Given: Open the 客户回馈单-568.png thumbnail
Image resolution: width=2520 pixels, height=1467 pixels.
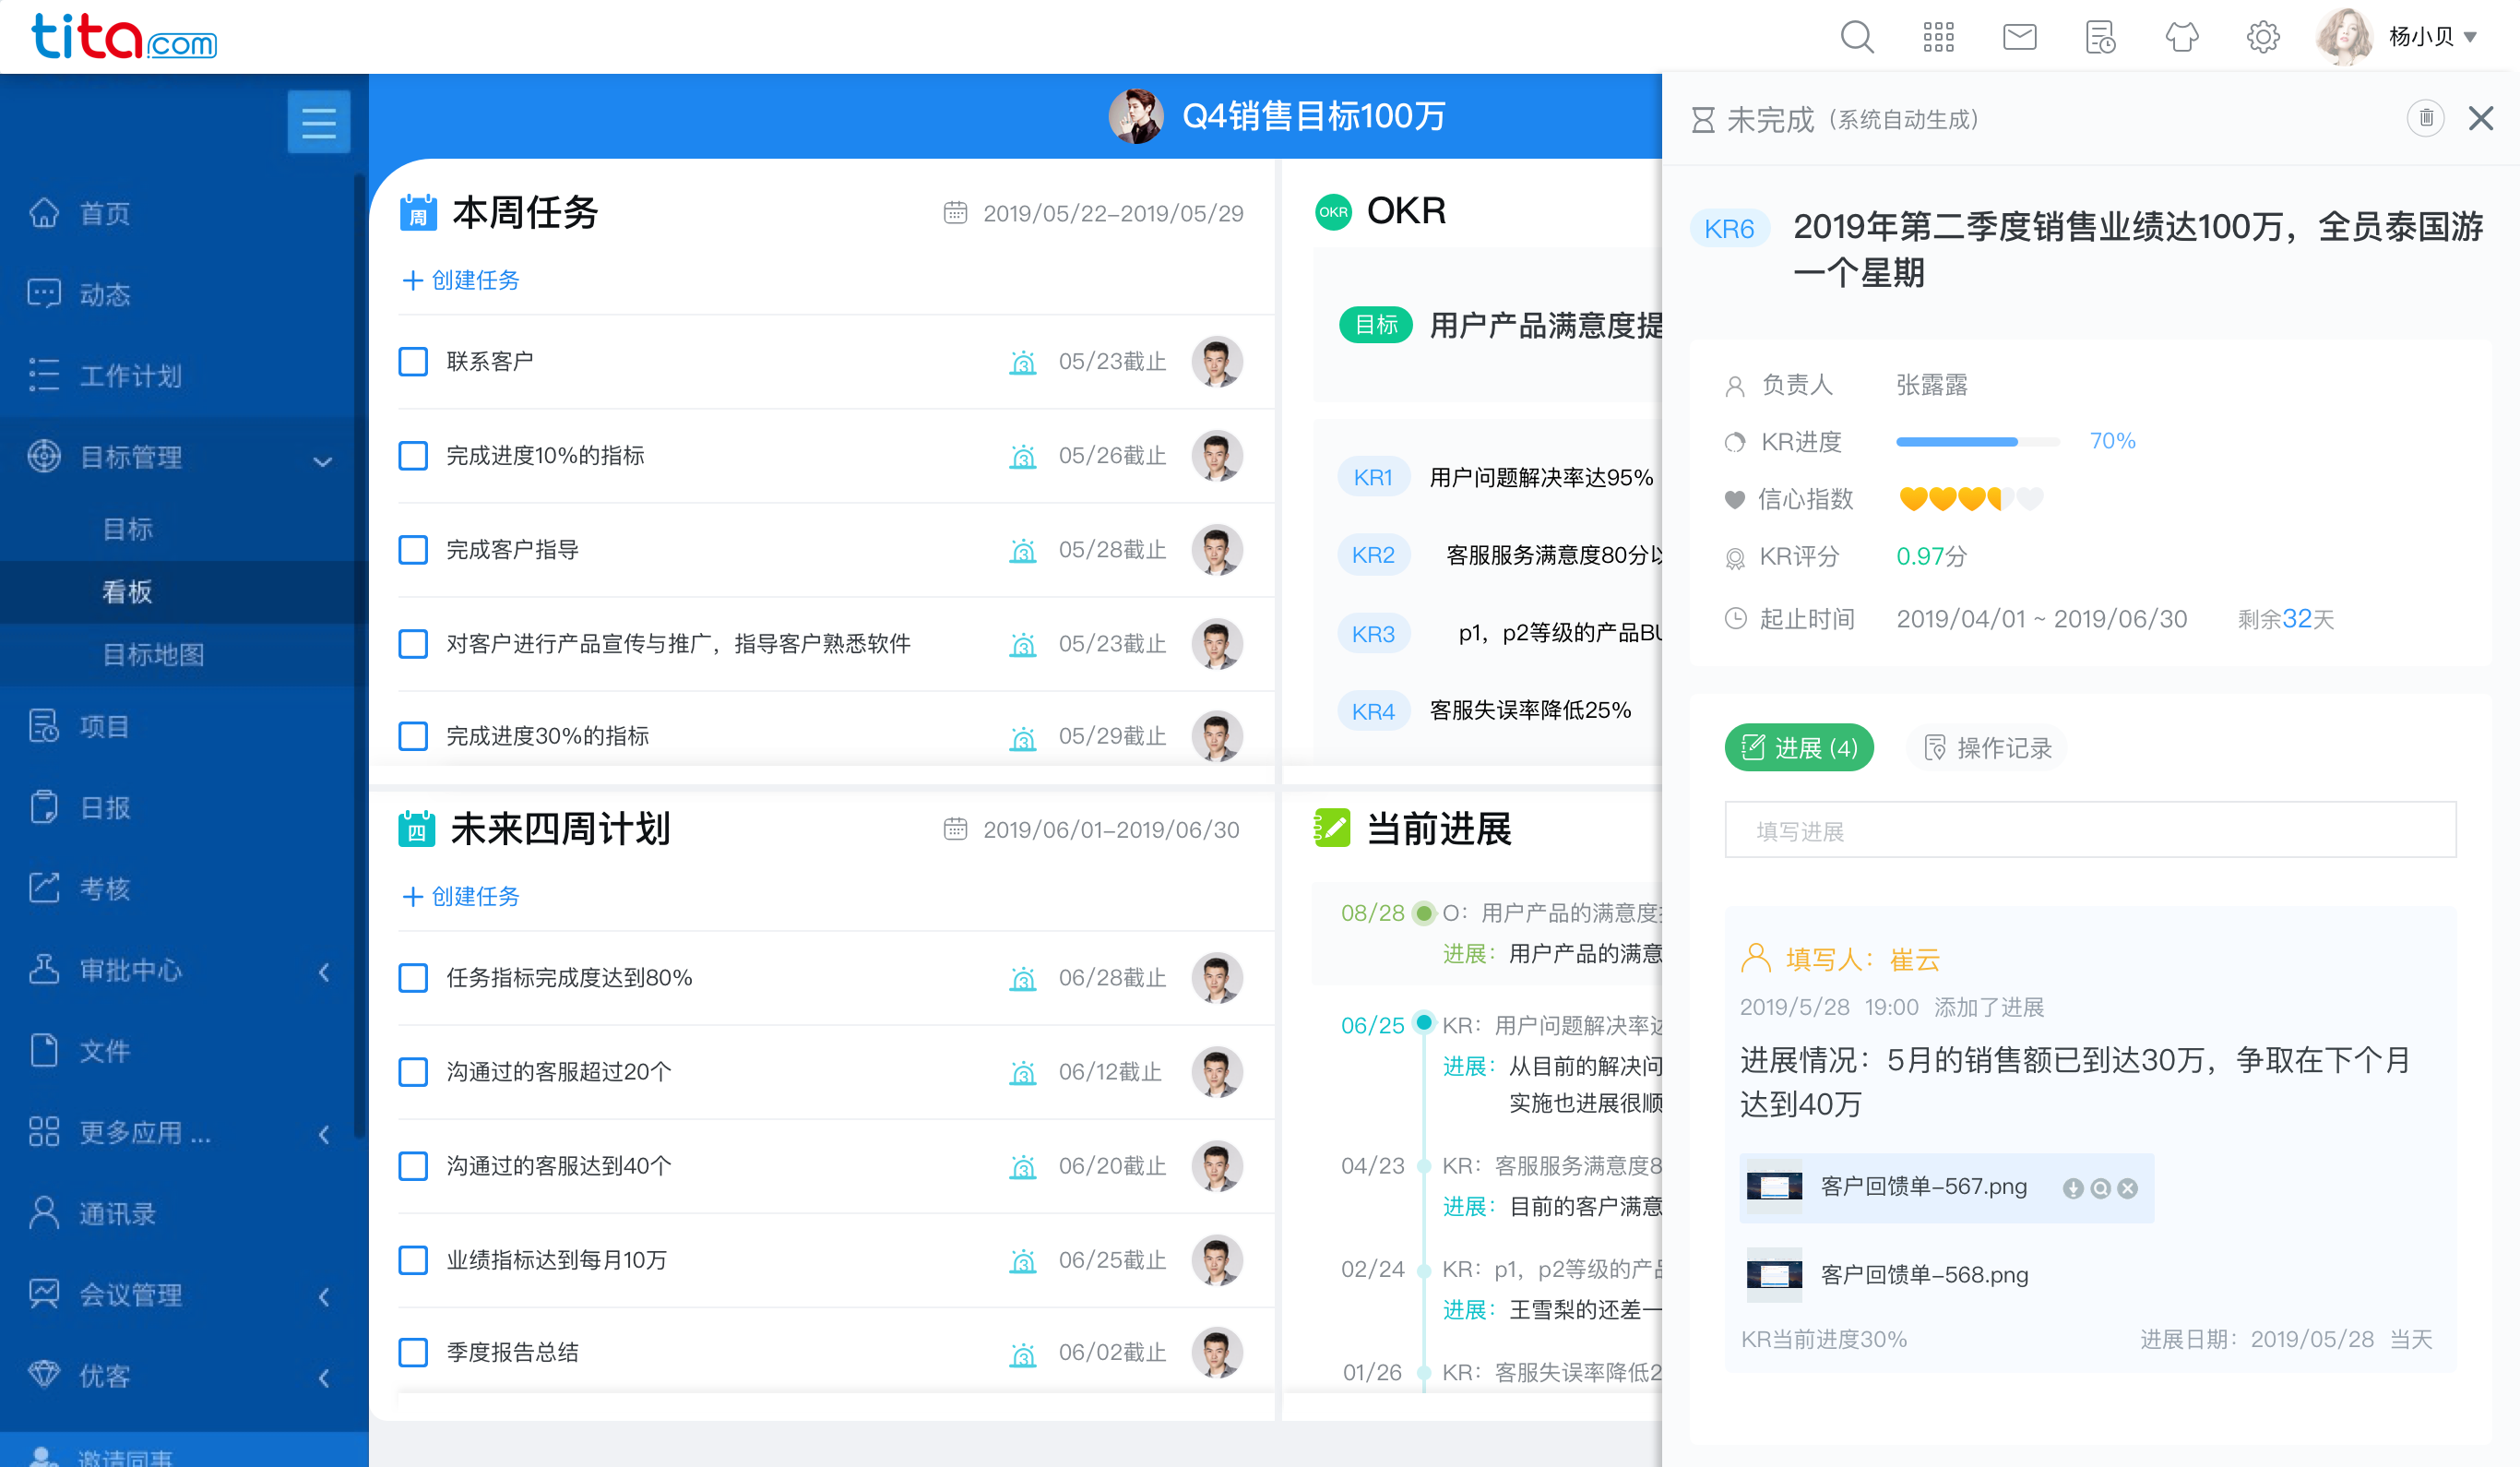Looking at the screenshot, I should tap(1774, 1275).
